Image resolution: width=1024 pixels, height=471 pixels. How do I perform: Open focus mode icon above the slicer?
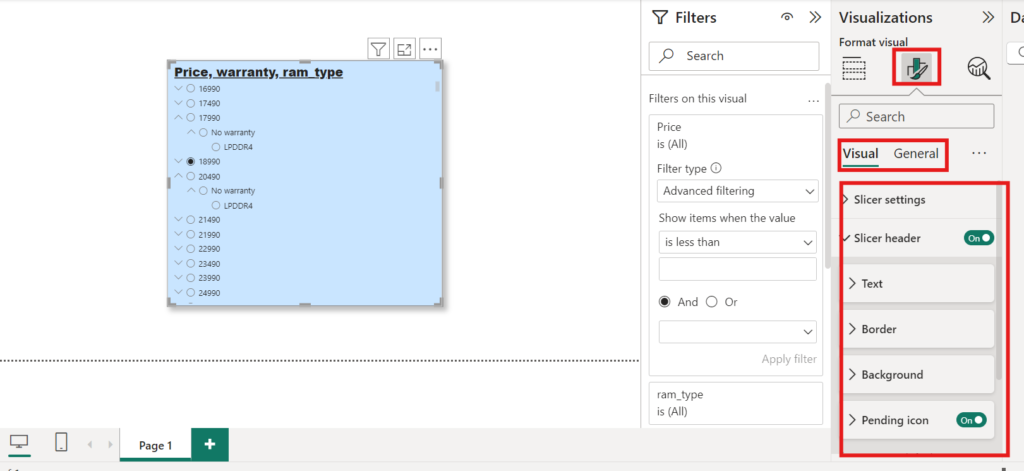pos(404,48)
